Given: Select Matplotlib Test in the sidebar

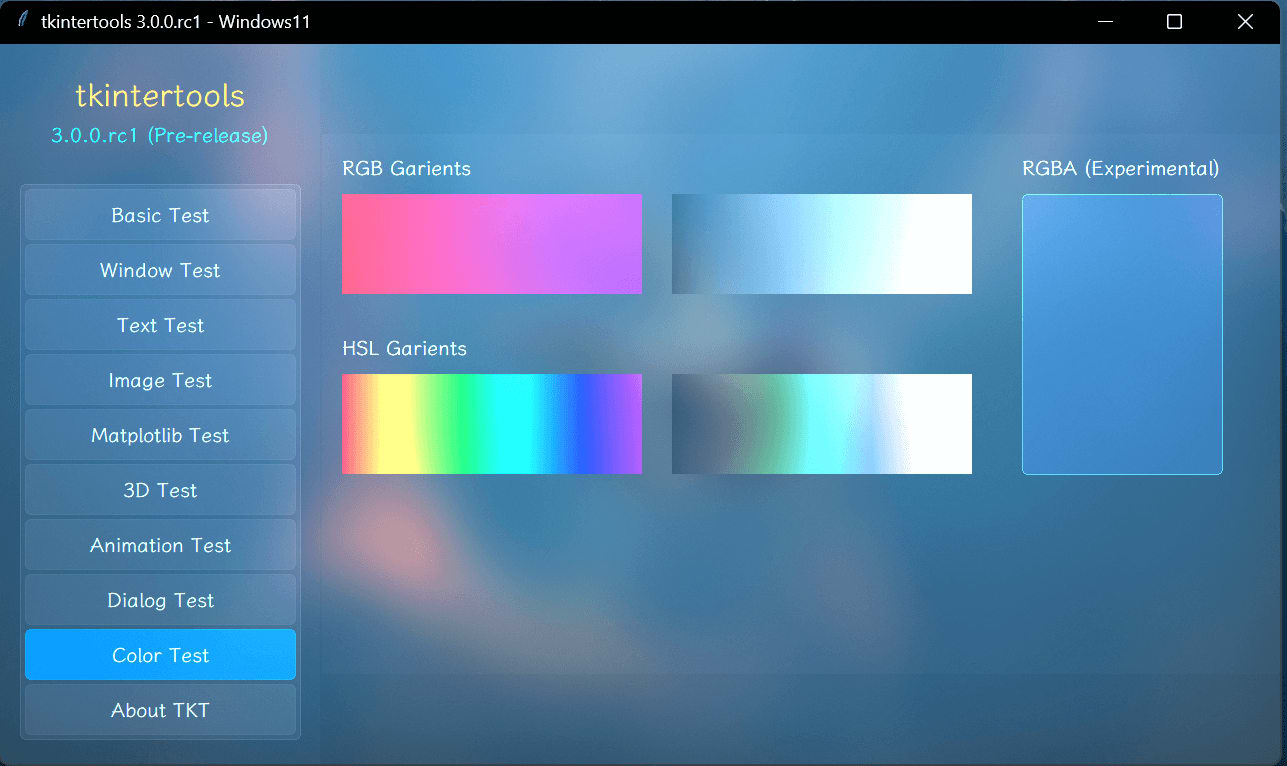Looking at the screenshot, I should pyautogui.click(x=160, y=435).
